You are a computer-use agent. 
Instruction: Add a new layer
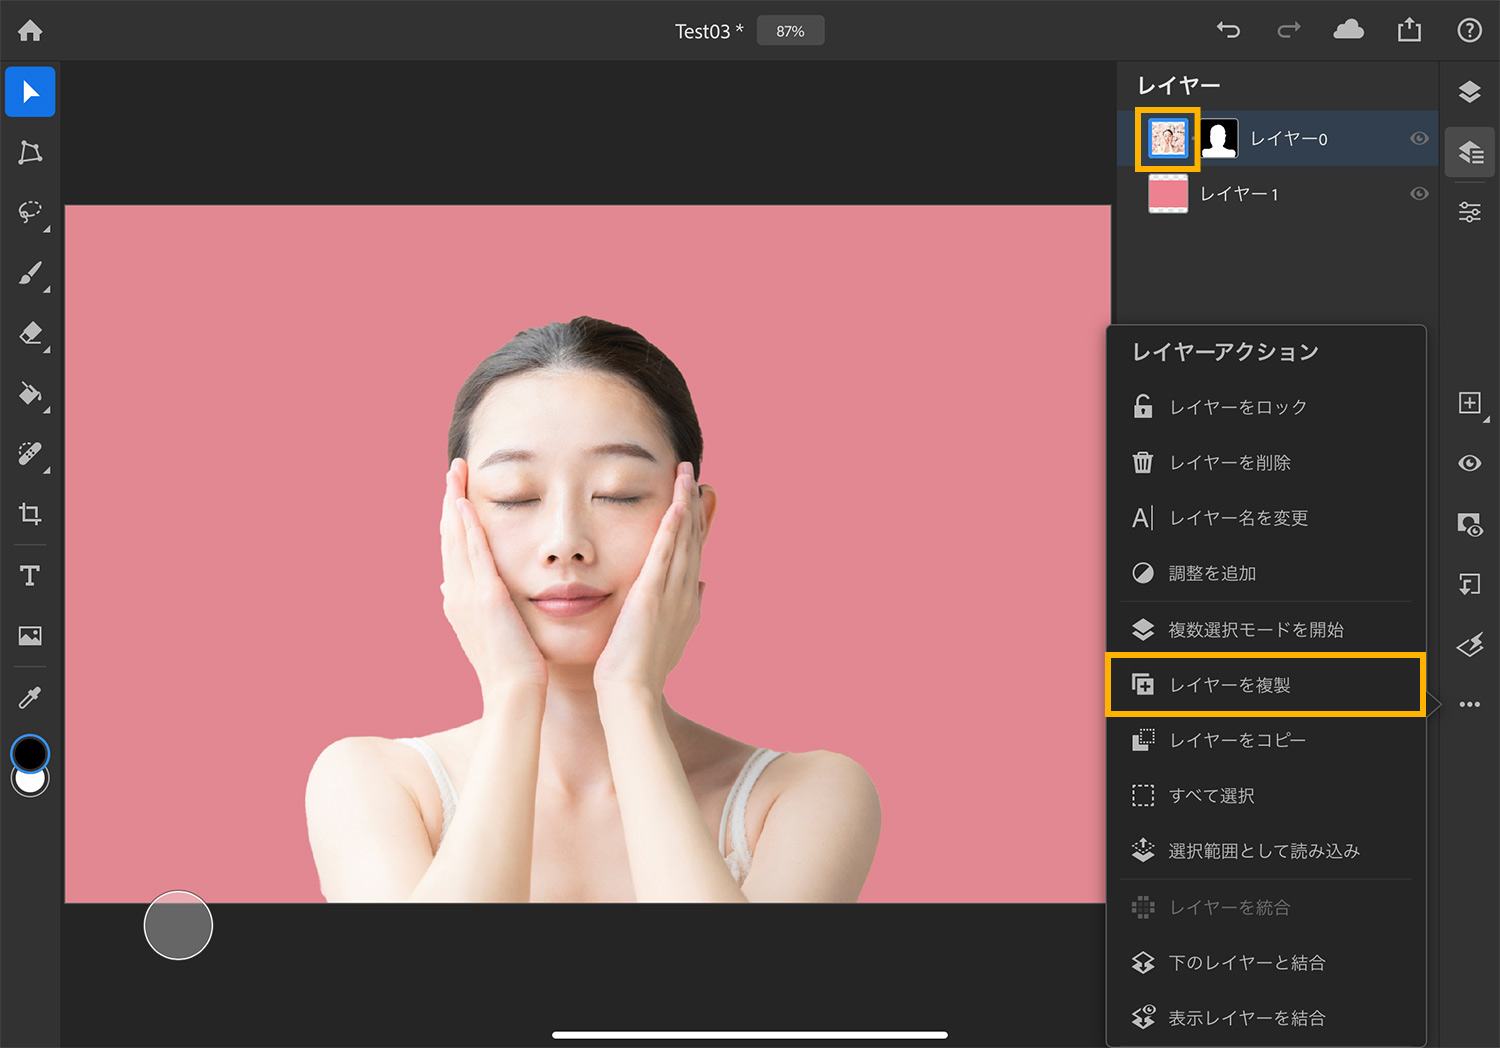(1469, 403)
